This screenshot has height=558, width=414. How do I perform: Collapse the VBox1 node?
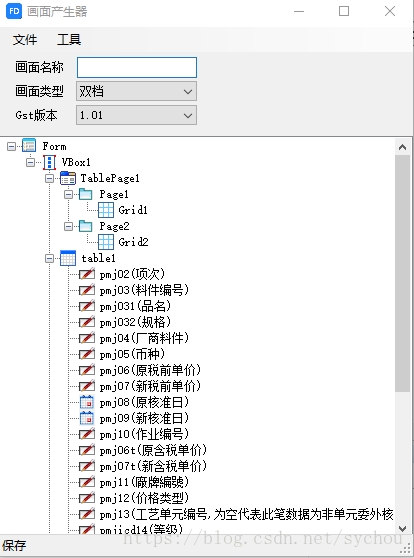[x=30, y=162]
